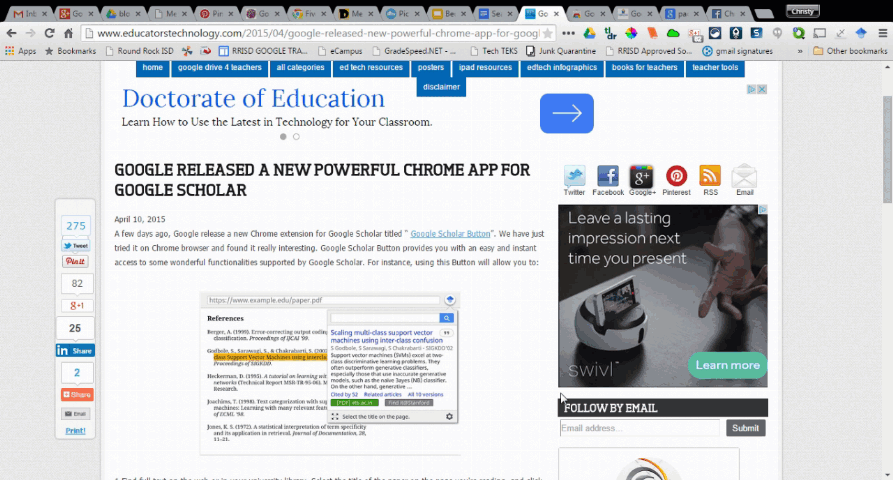Open the blue S extension icon
Image resolution: width=893 pixels, height=480 pixels.
click(756, 33)
